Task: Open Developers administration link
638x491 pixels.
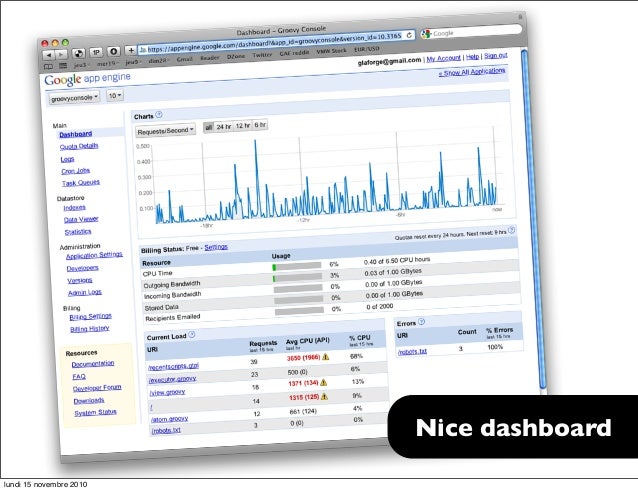Action: (83, 268)
